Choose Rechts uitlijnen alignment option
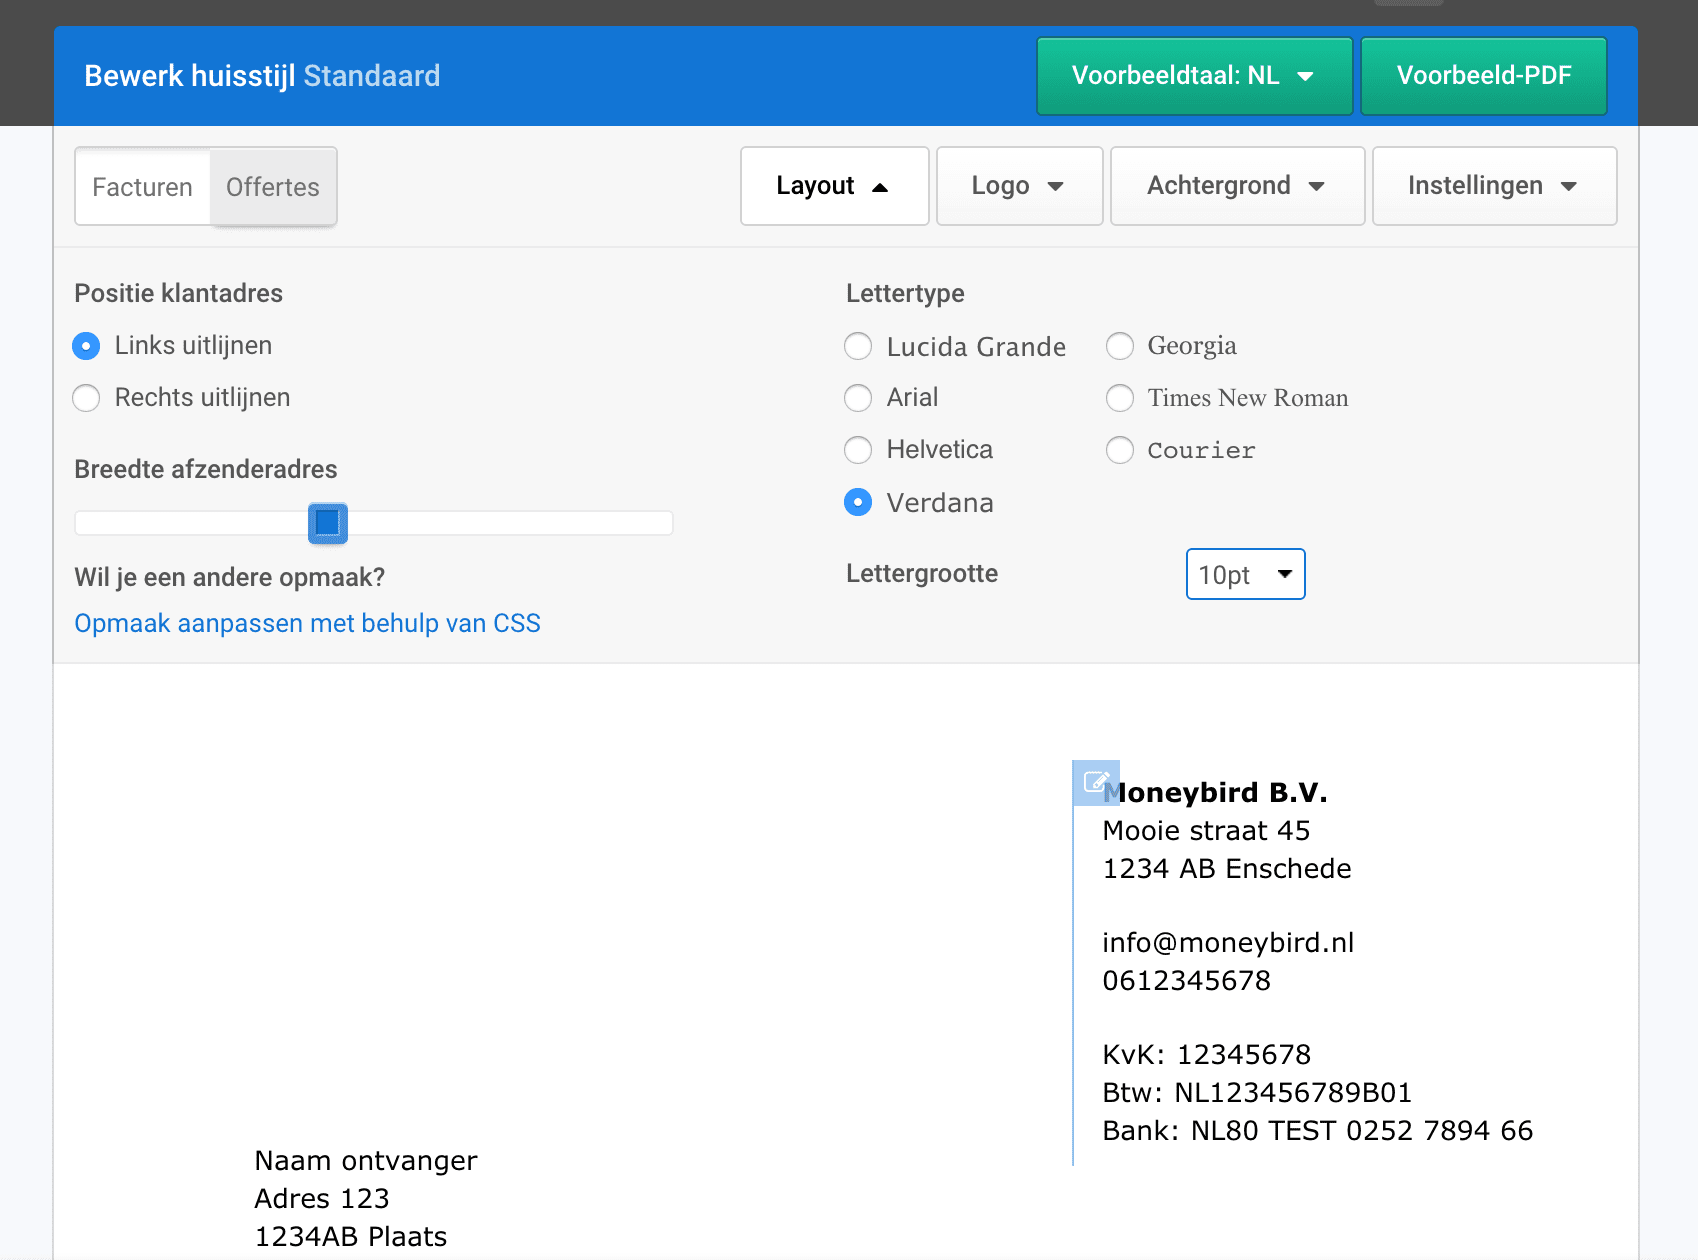The height and width of the screenshot is (1260, 1698). point(87,398)
